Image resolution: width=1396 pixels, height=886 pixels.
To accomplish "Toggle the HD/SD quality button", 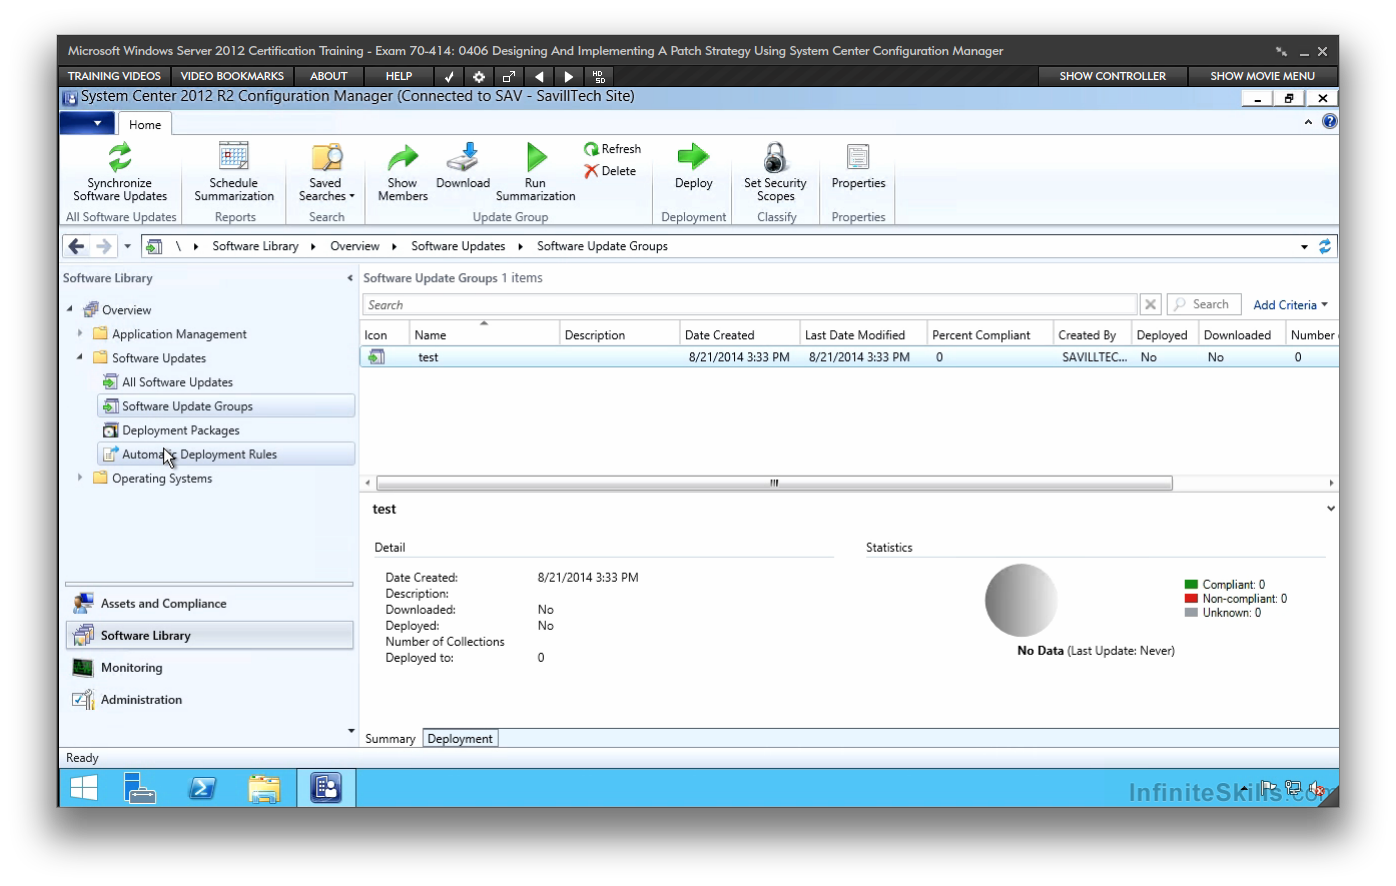I will [x=599, y=76].
